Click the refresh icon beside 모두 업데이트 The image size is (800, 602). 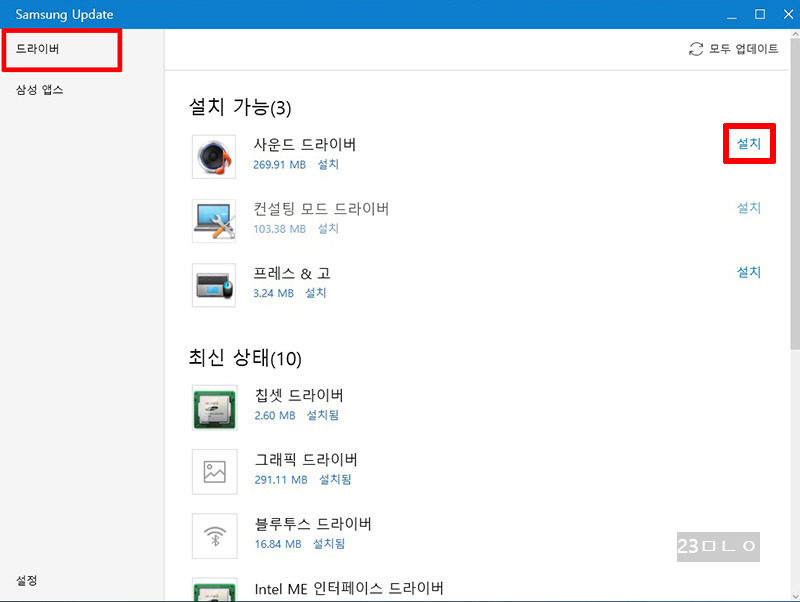(696, 49)
